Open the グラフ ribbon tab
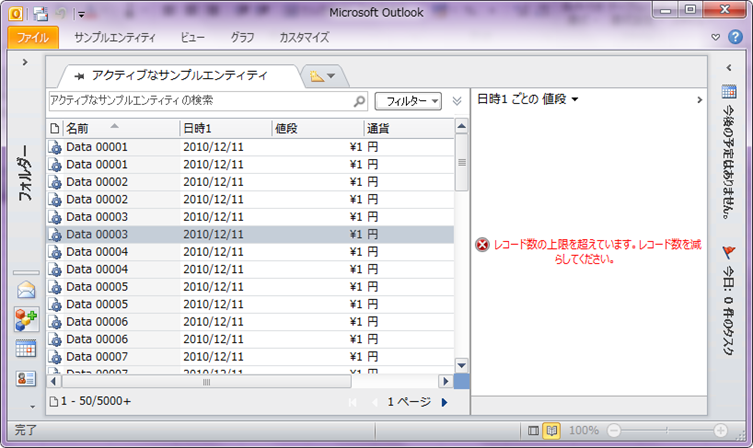This screenshot has width=753, height=448. (x=242, y=37)
